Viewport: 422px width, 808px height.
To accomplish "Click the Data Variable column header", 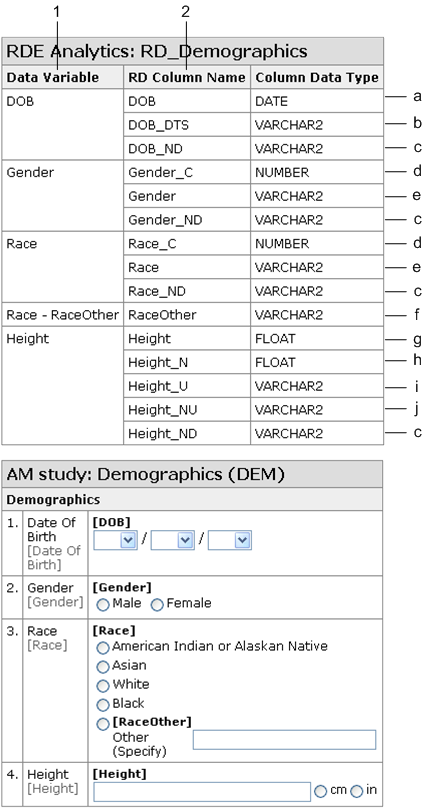I will [x=63, y=77].
